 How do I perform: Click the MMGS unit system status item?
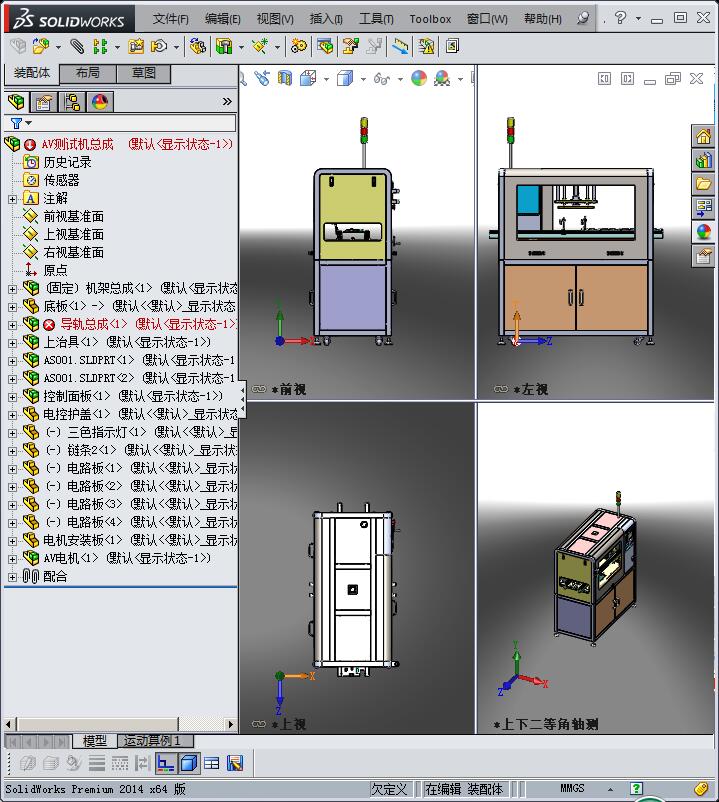(572, 789)
